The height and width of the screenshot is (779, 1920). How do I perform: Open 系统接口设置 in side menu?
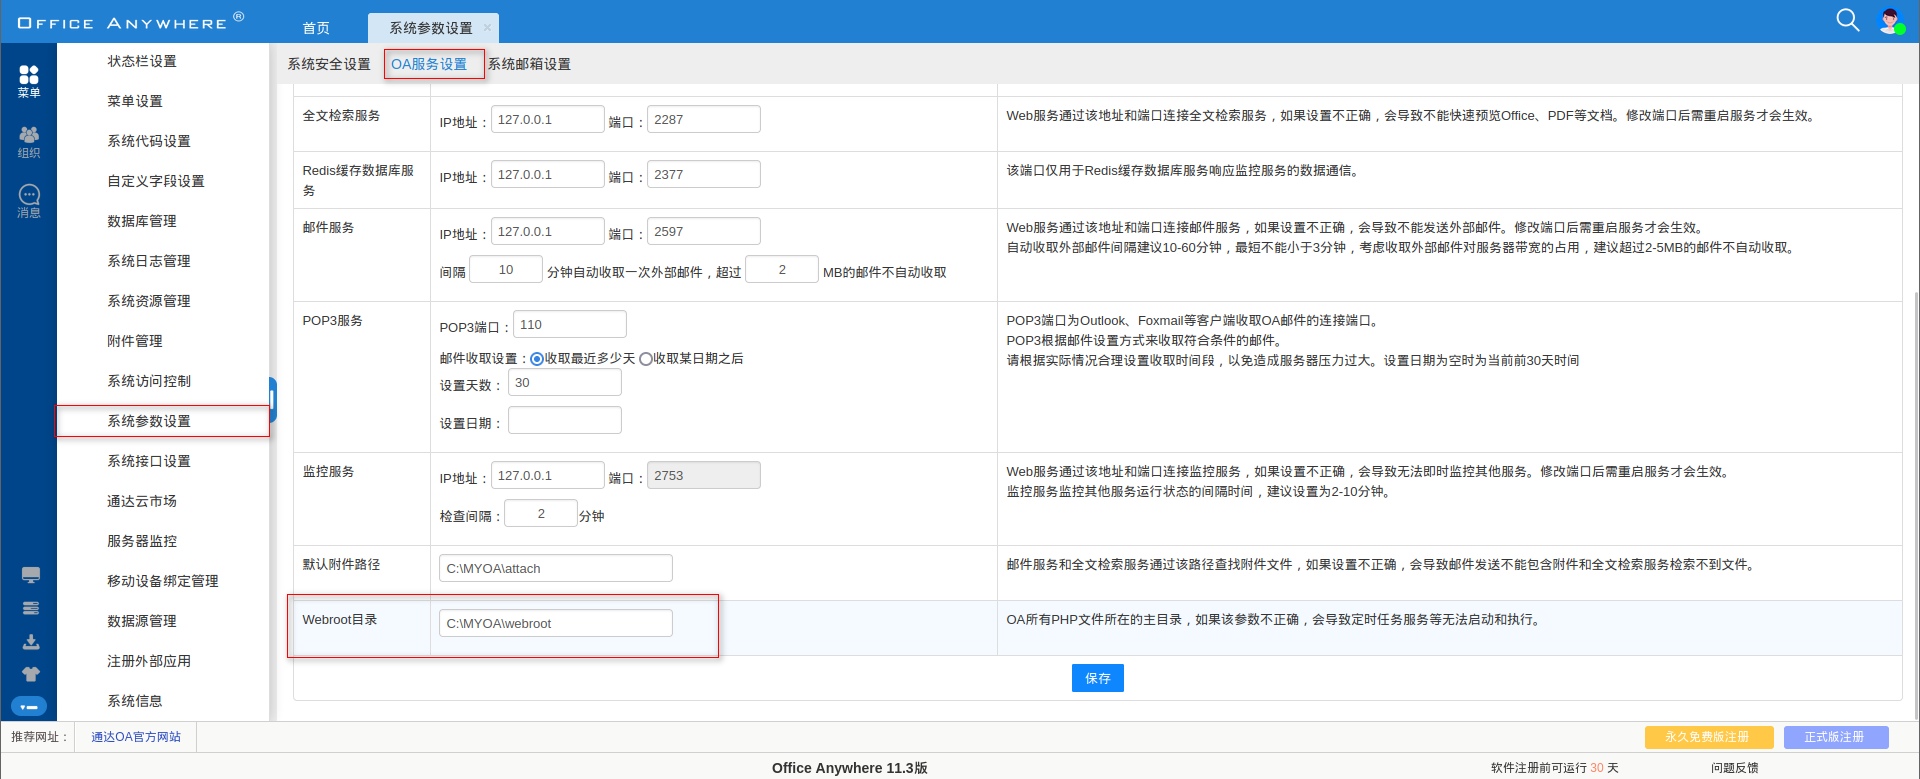149,461
